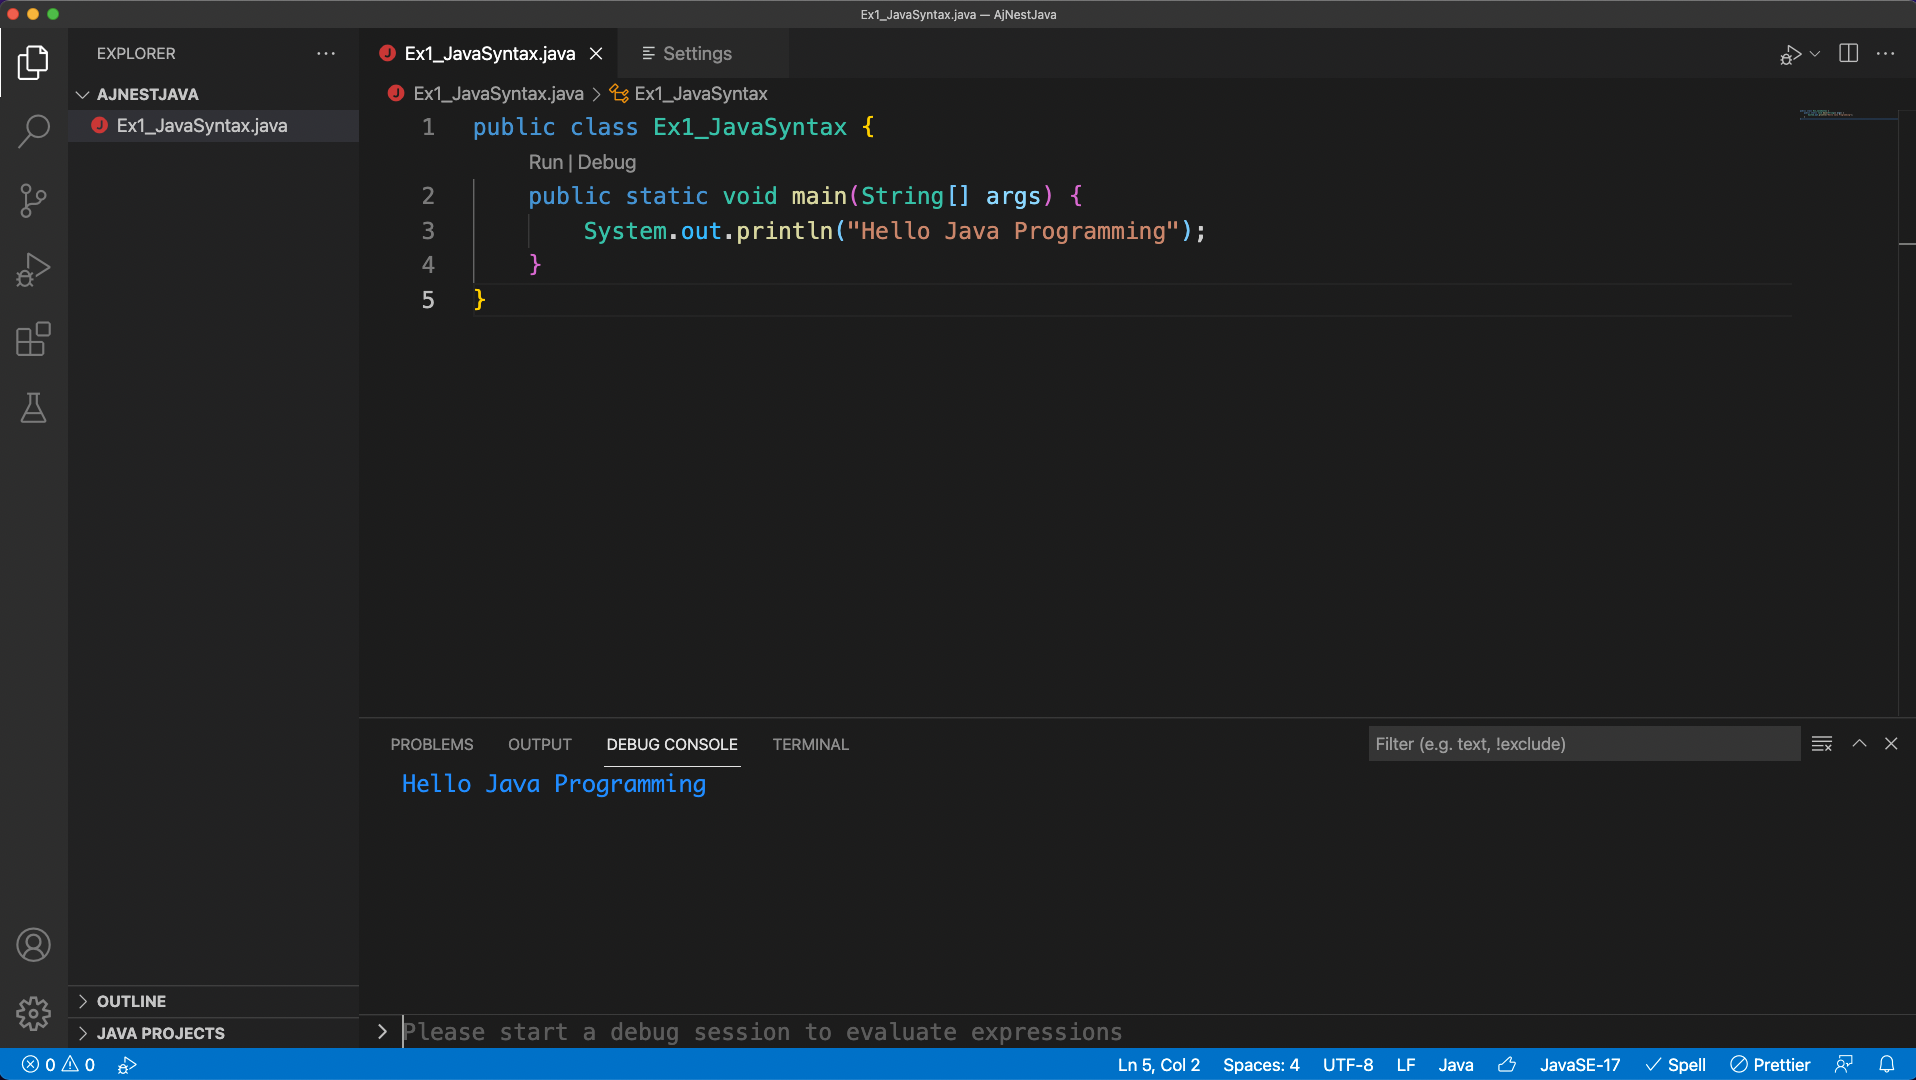
Task: Switch to the Settings editor tab
Action: 696,54
